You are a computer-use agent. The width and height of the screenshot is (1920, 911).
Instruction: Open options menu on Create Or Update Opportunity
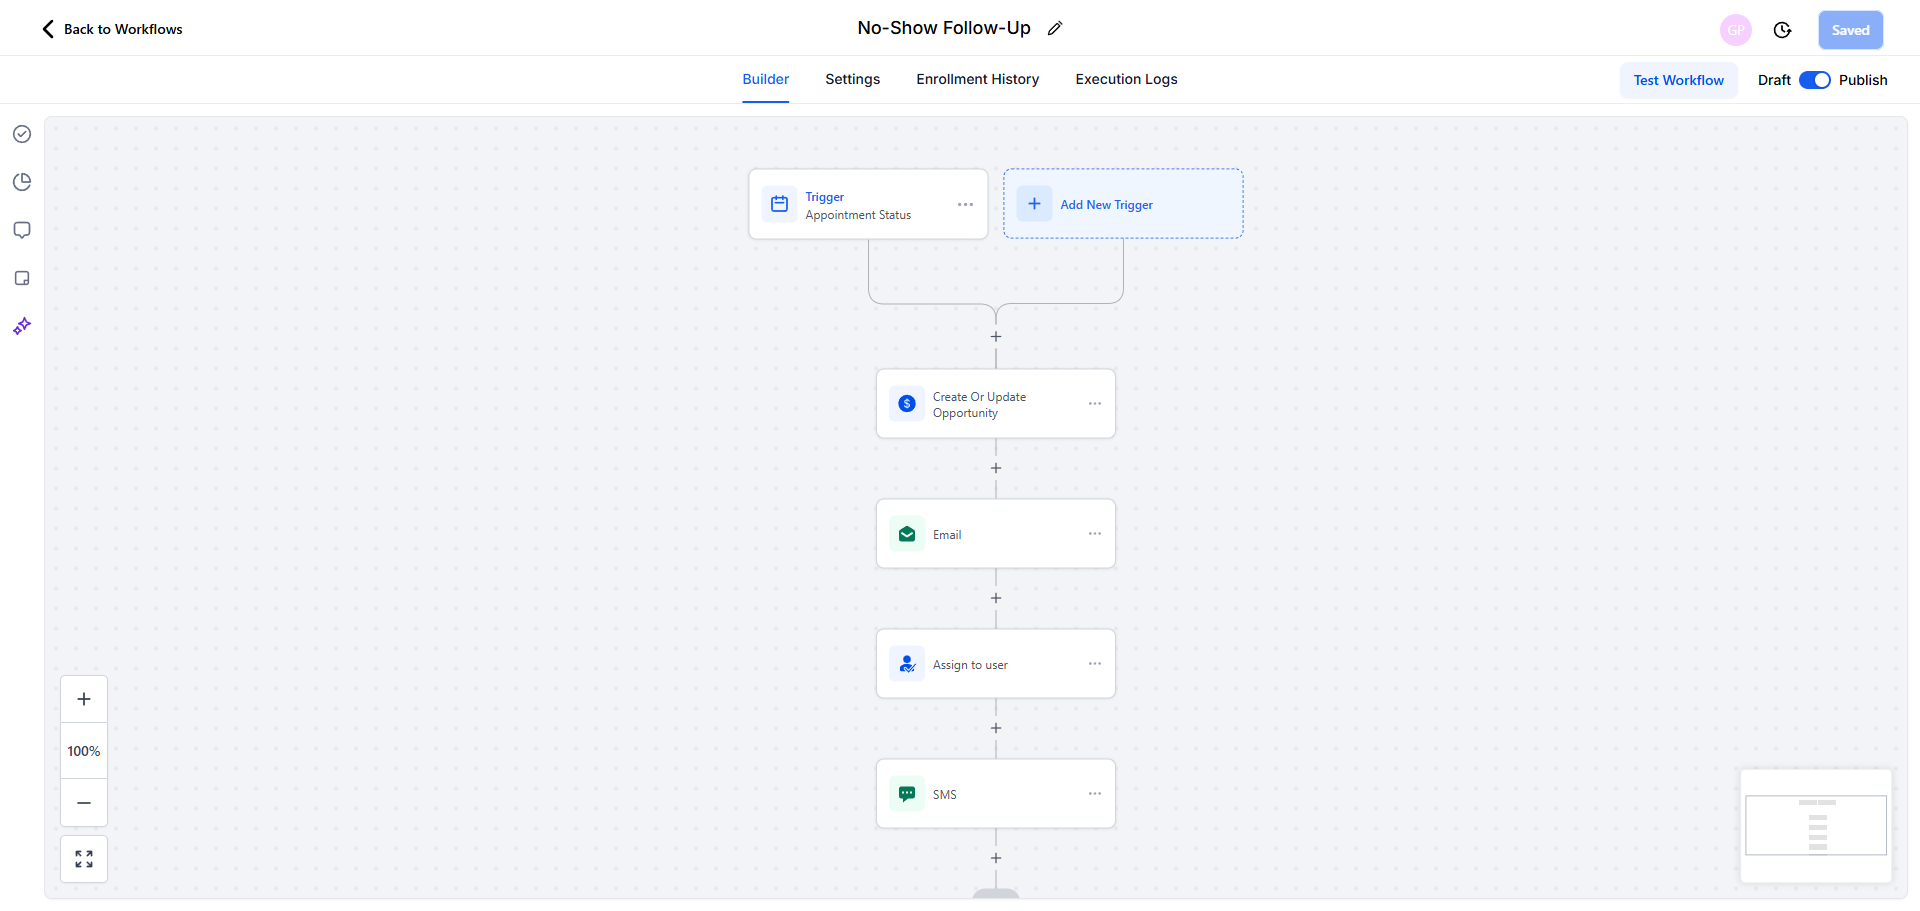point(1095,404)
